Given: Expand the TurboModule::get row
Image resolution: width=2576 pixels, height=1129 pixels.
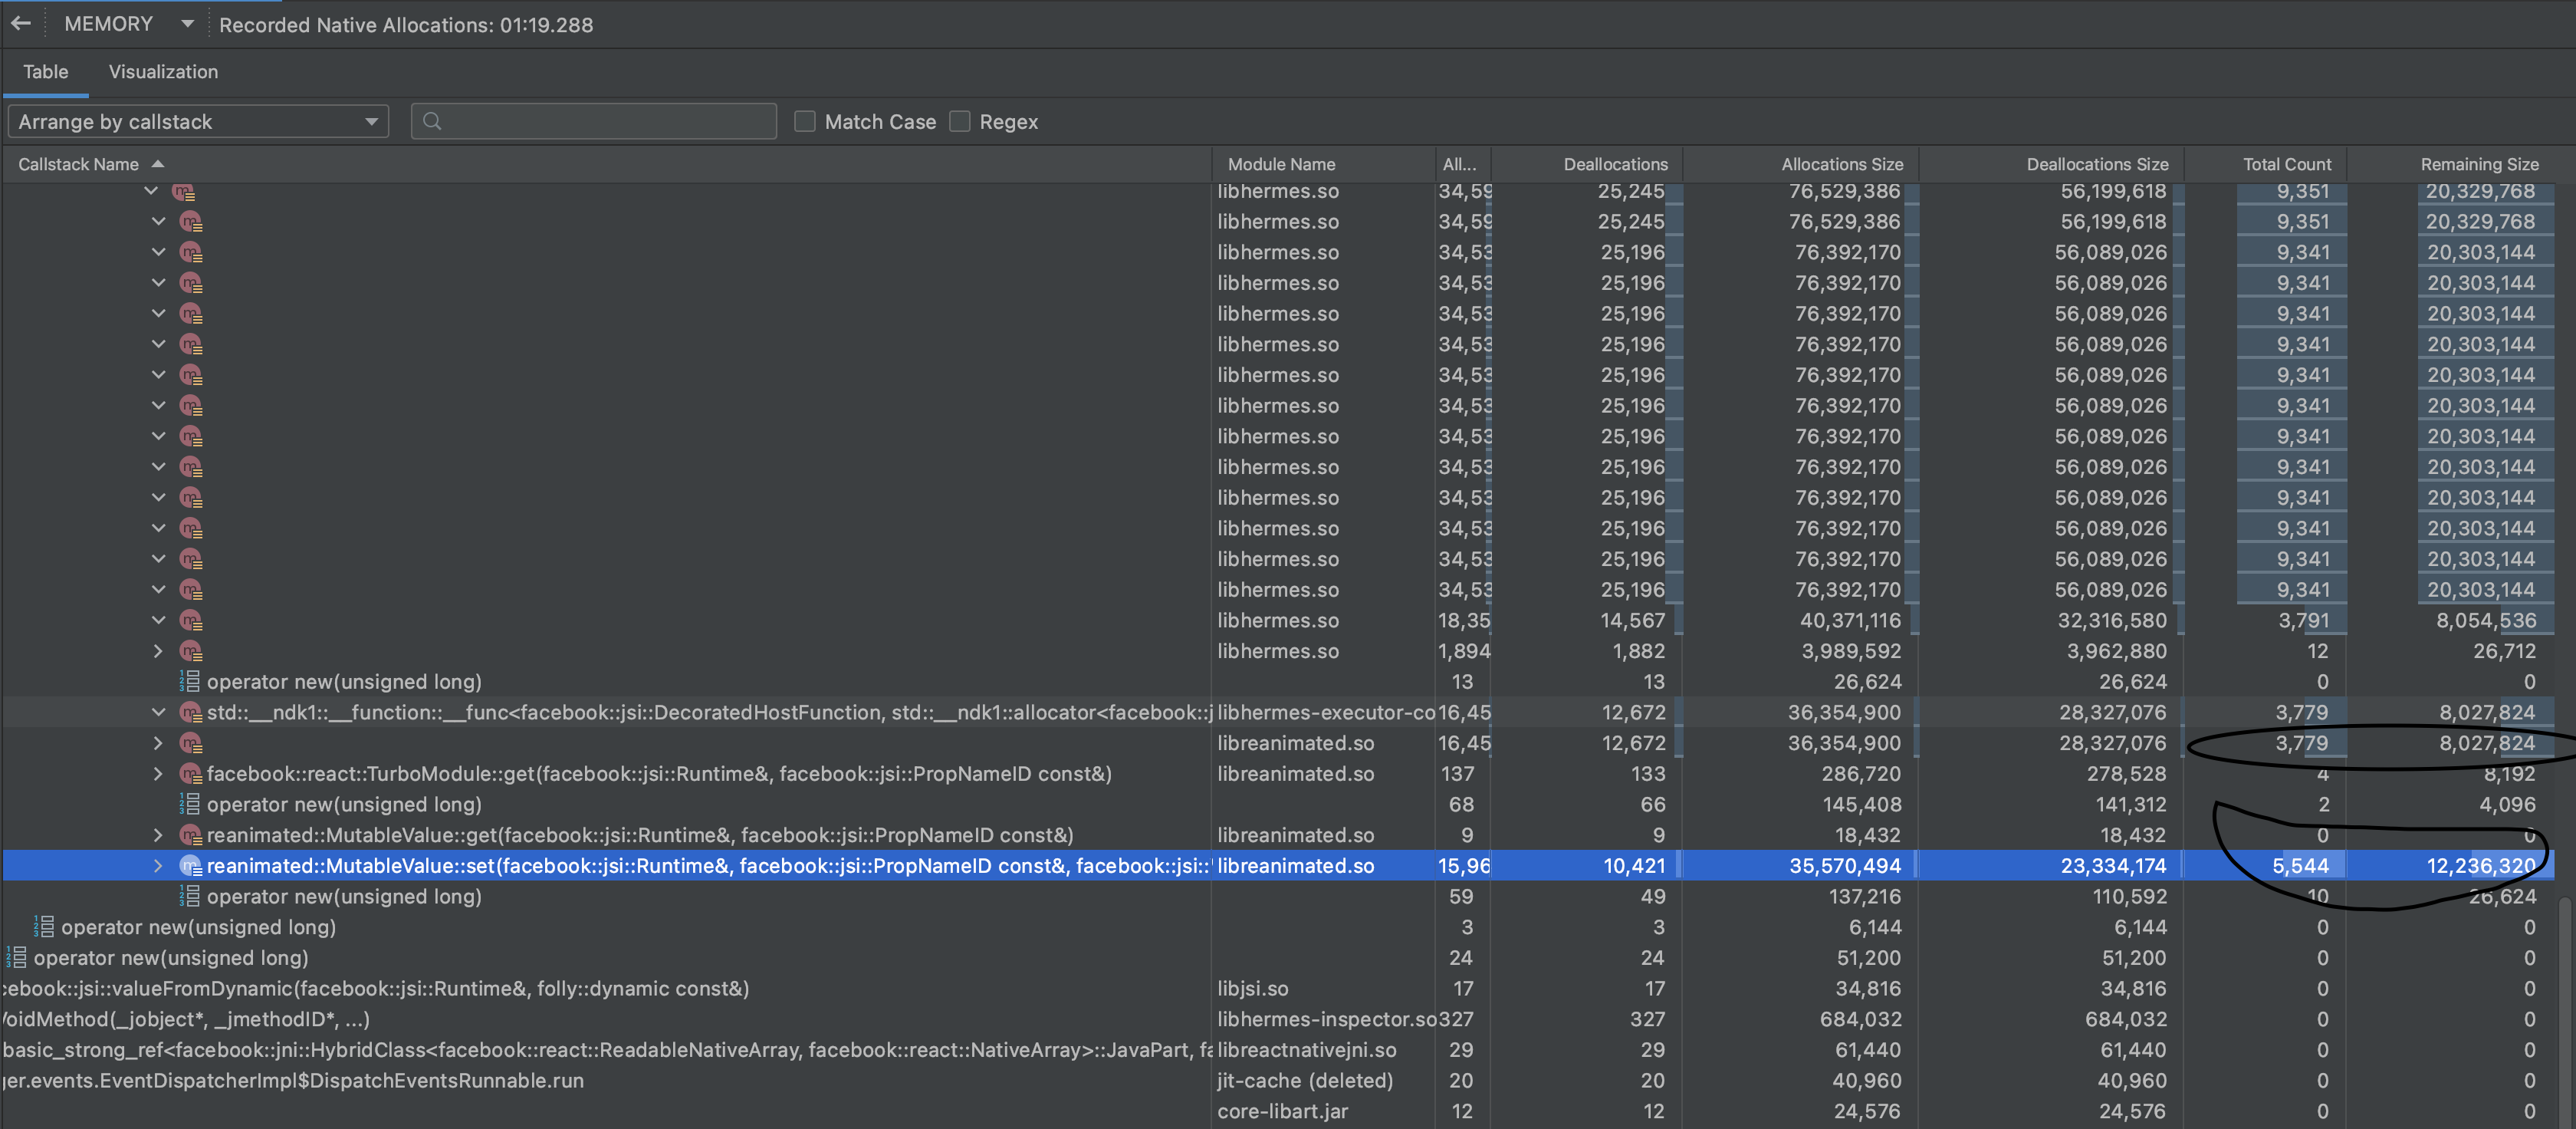Looking at the screenshot, I should (158, 774).
